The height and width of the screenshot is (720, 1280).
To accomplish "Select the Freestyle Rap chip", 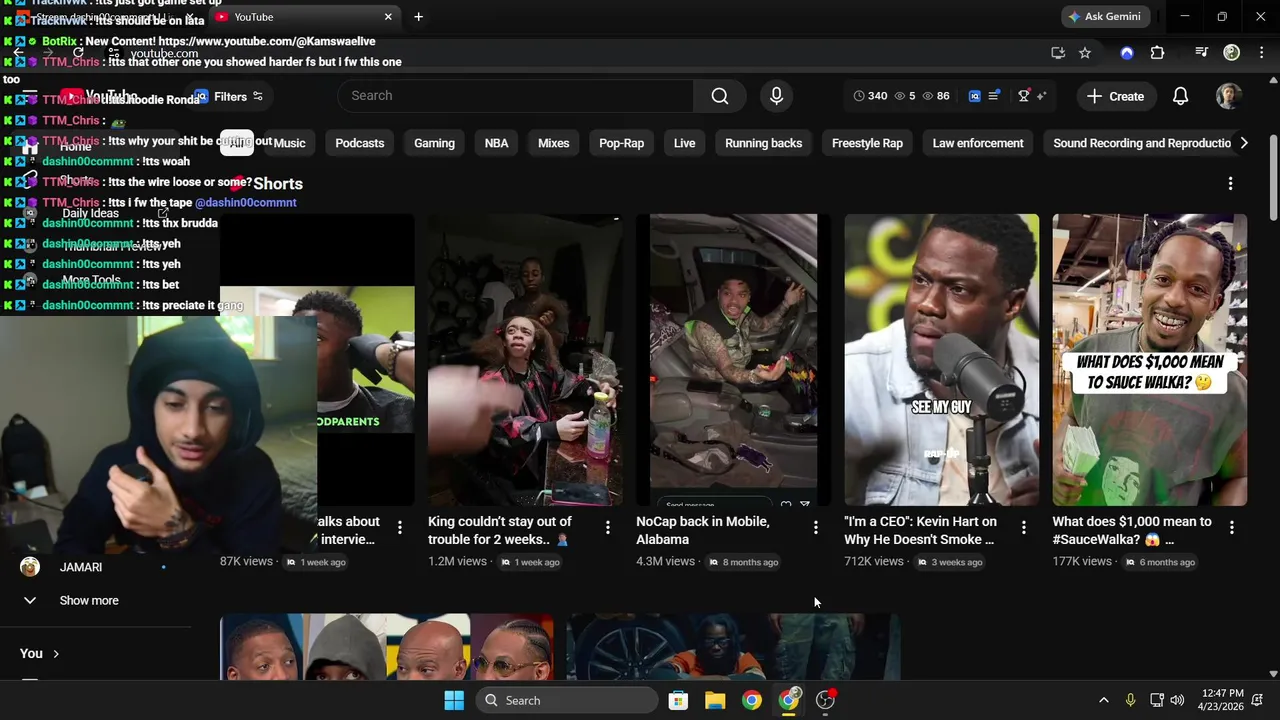I will coord(867,143).
